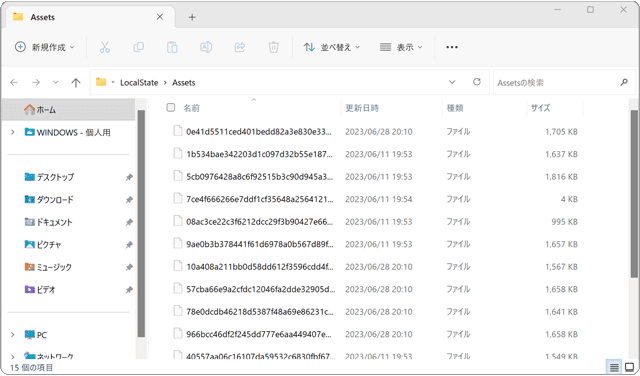Click Assets in the breadcrumb path

point(184,82)
